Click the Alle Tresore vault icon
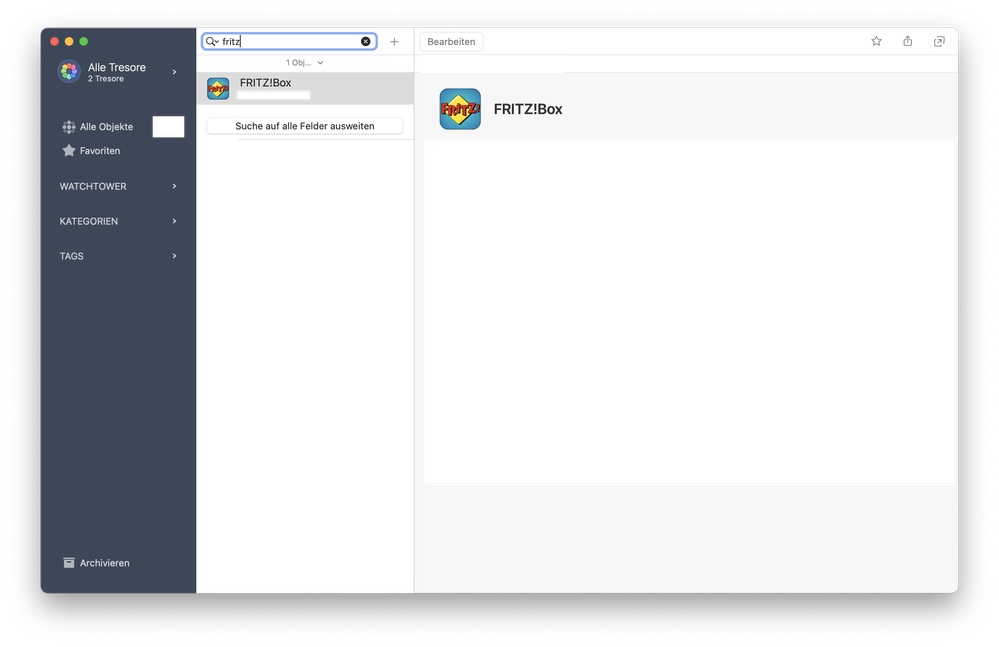This screenshot has width=999, height=647. (x=69, y=72)
